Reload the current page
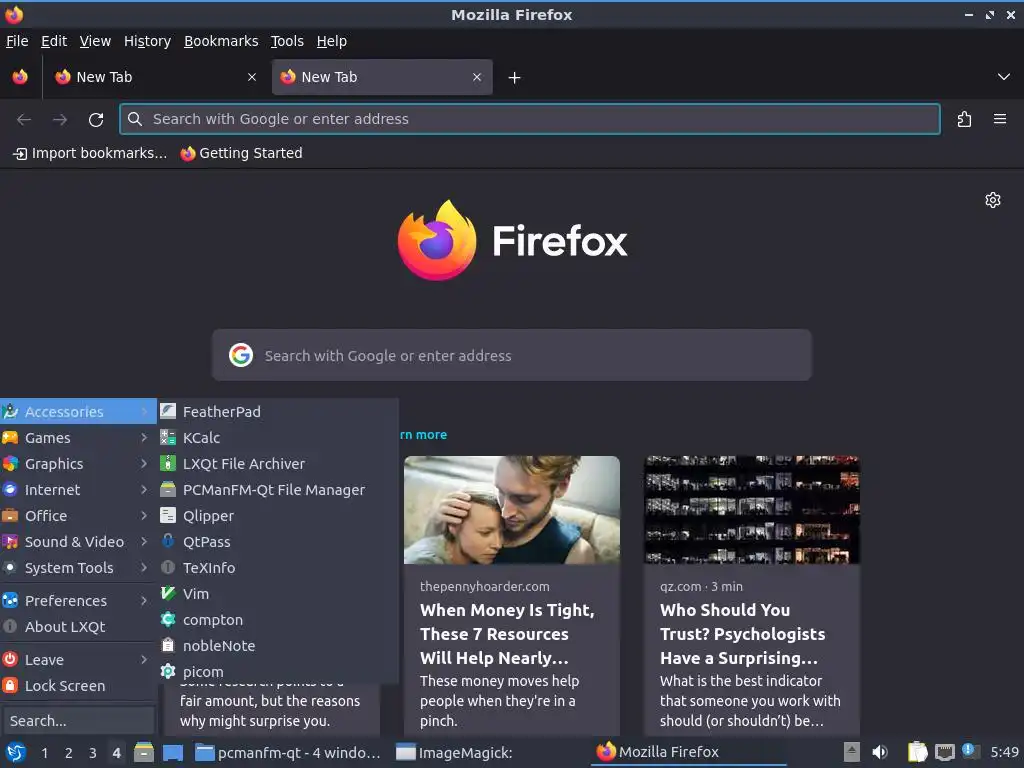Image resolution: width=1024 pixels, height=768 pixels. (x=96, y=120)
